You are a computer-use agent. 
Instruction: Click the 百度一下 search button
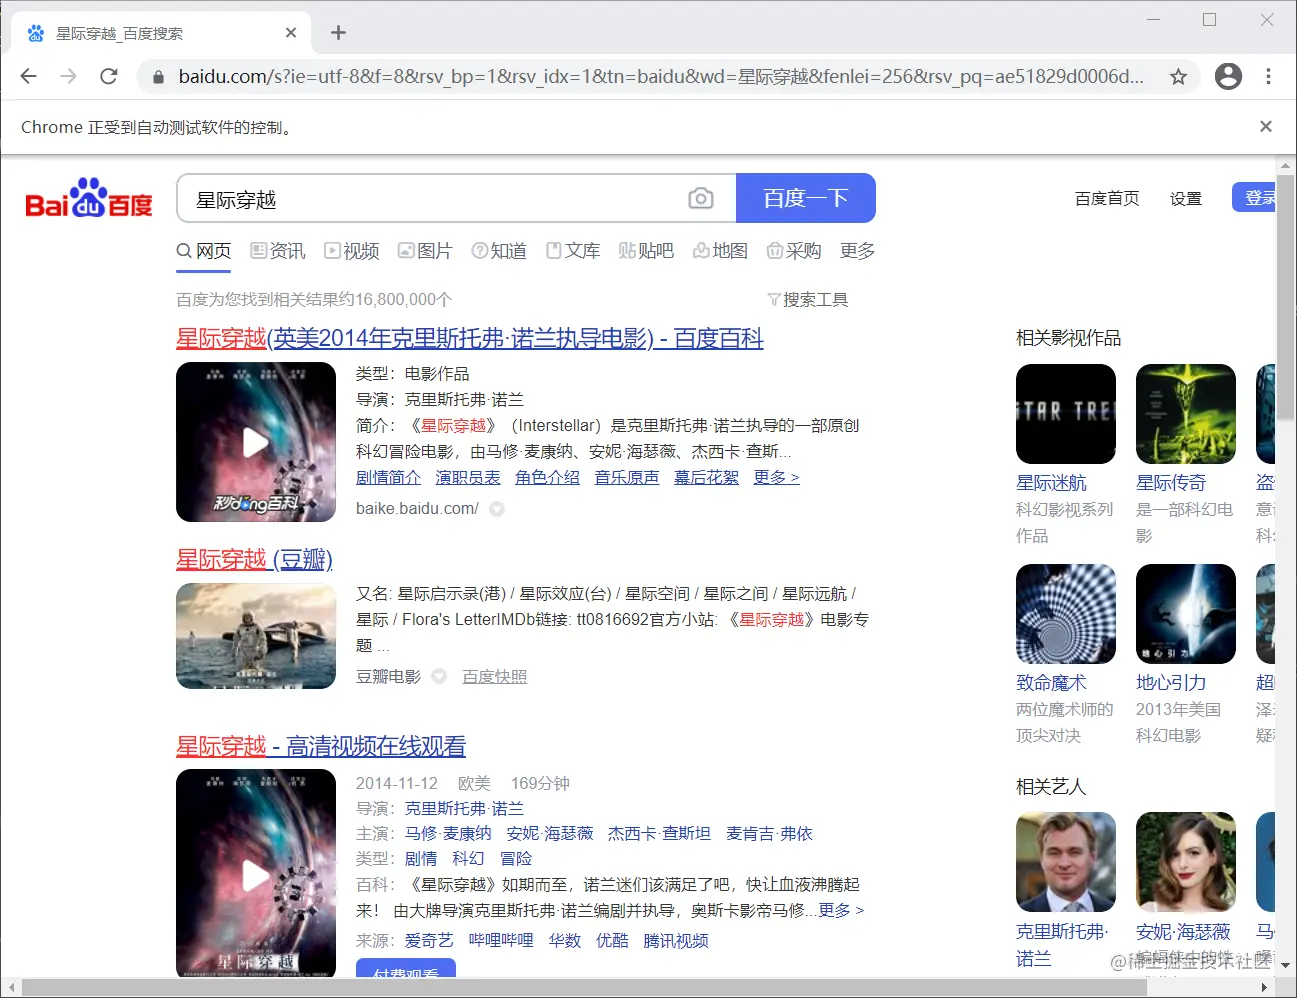coord(806,198)
